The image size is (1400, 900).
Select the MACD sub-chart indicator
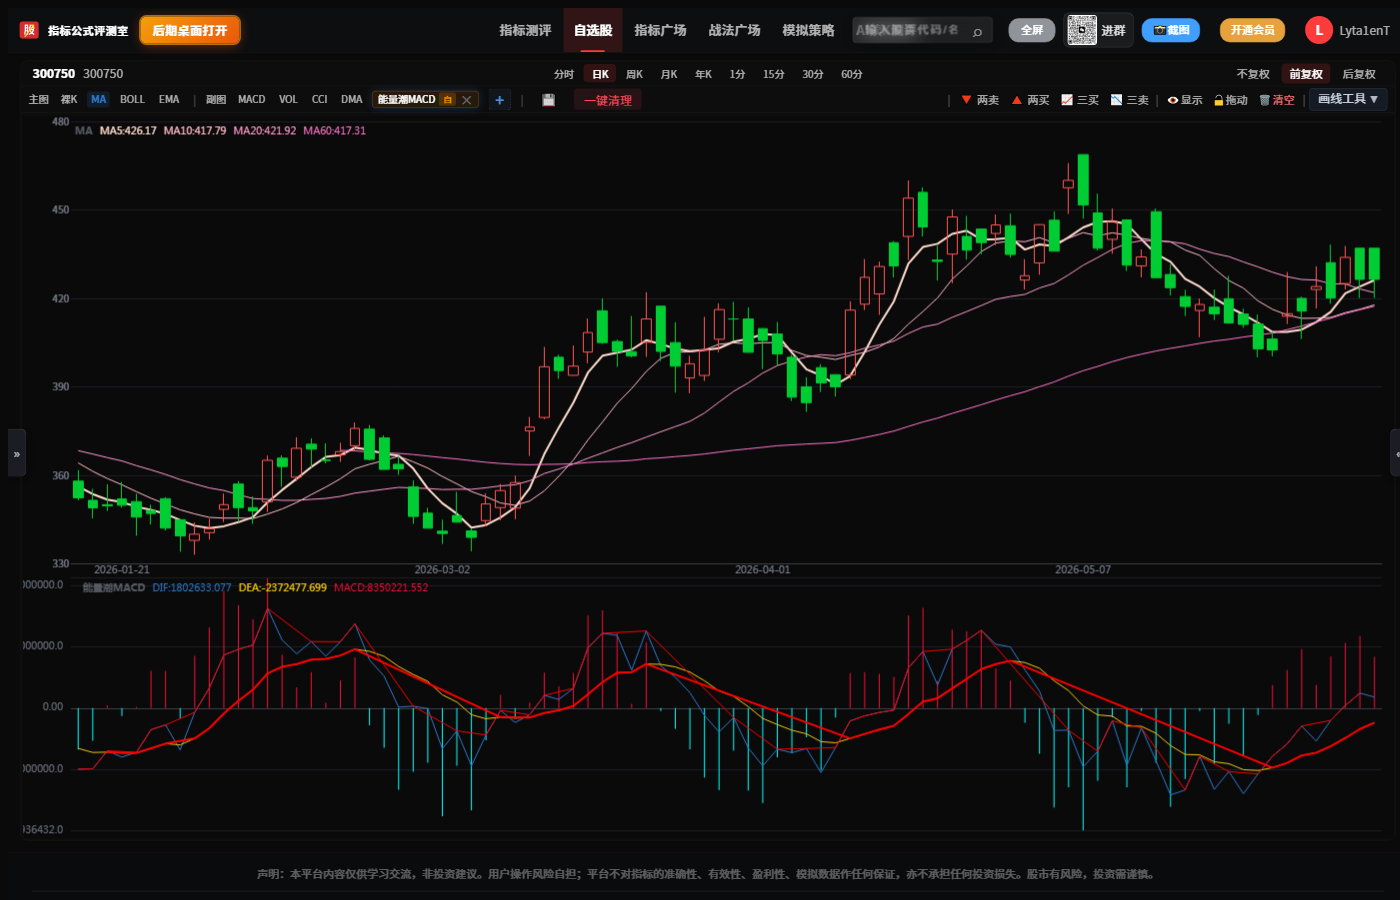(x=252, y=100)
